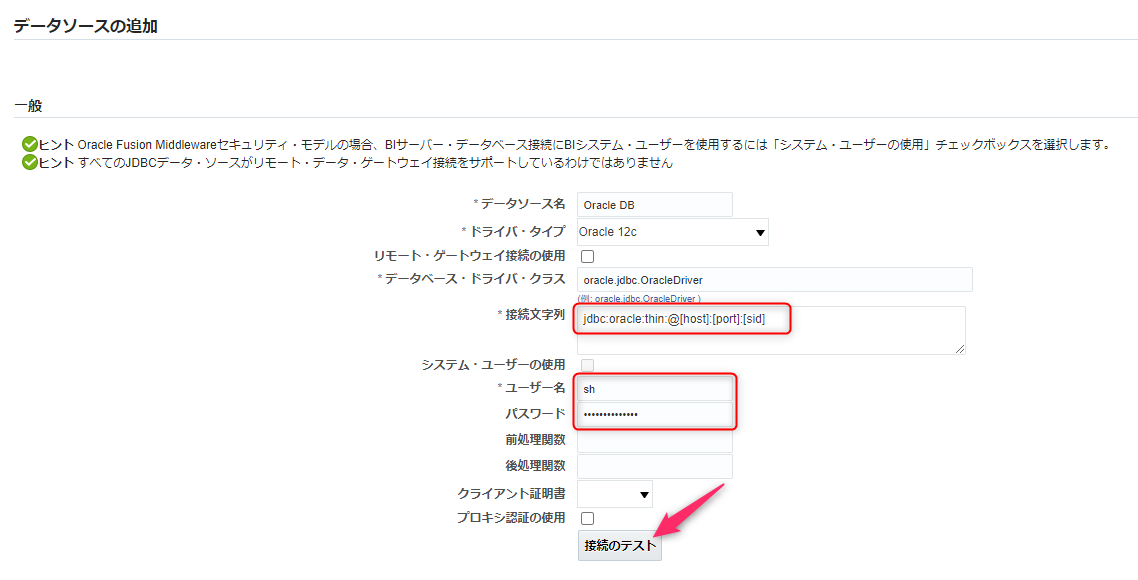This screenshot has width=1138, height=580.
Task: Click the example text oracle.jdbc.OracleDriver hint
Action: tap(639, 298)
